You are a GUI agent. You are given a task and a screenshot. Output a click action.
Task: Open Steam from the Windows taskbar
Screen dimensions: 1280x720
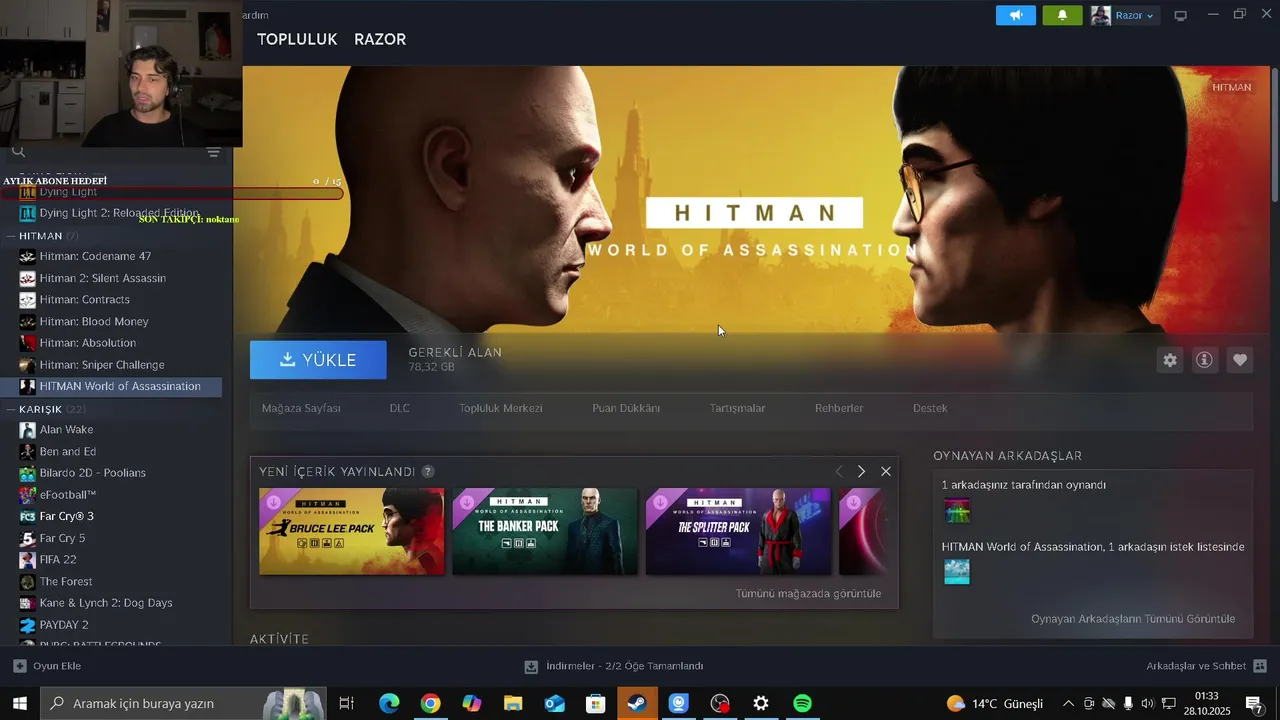pos(637,703)
